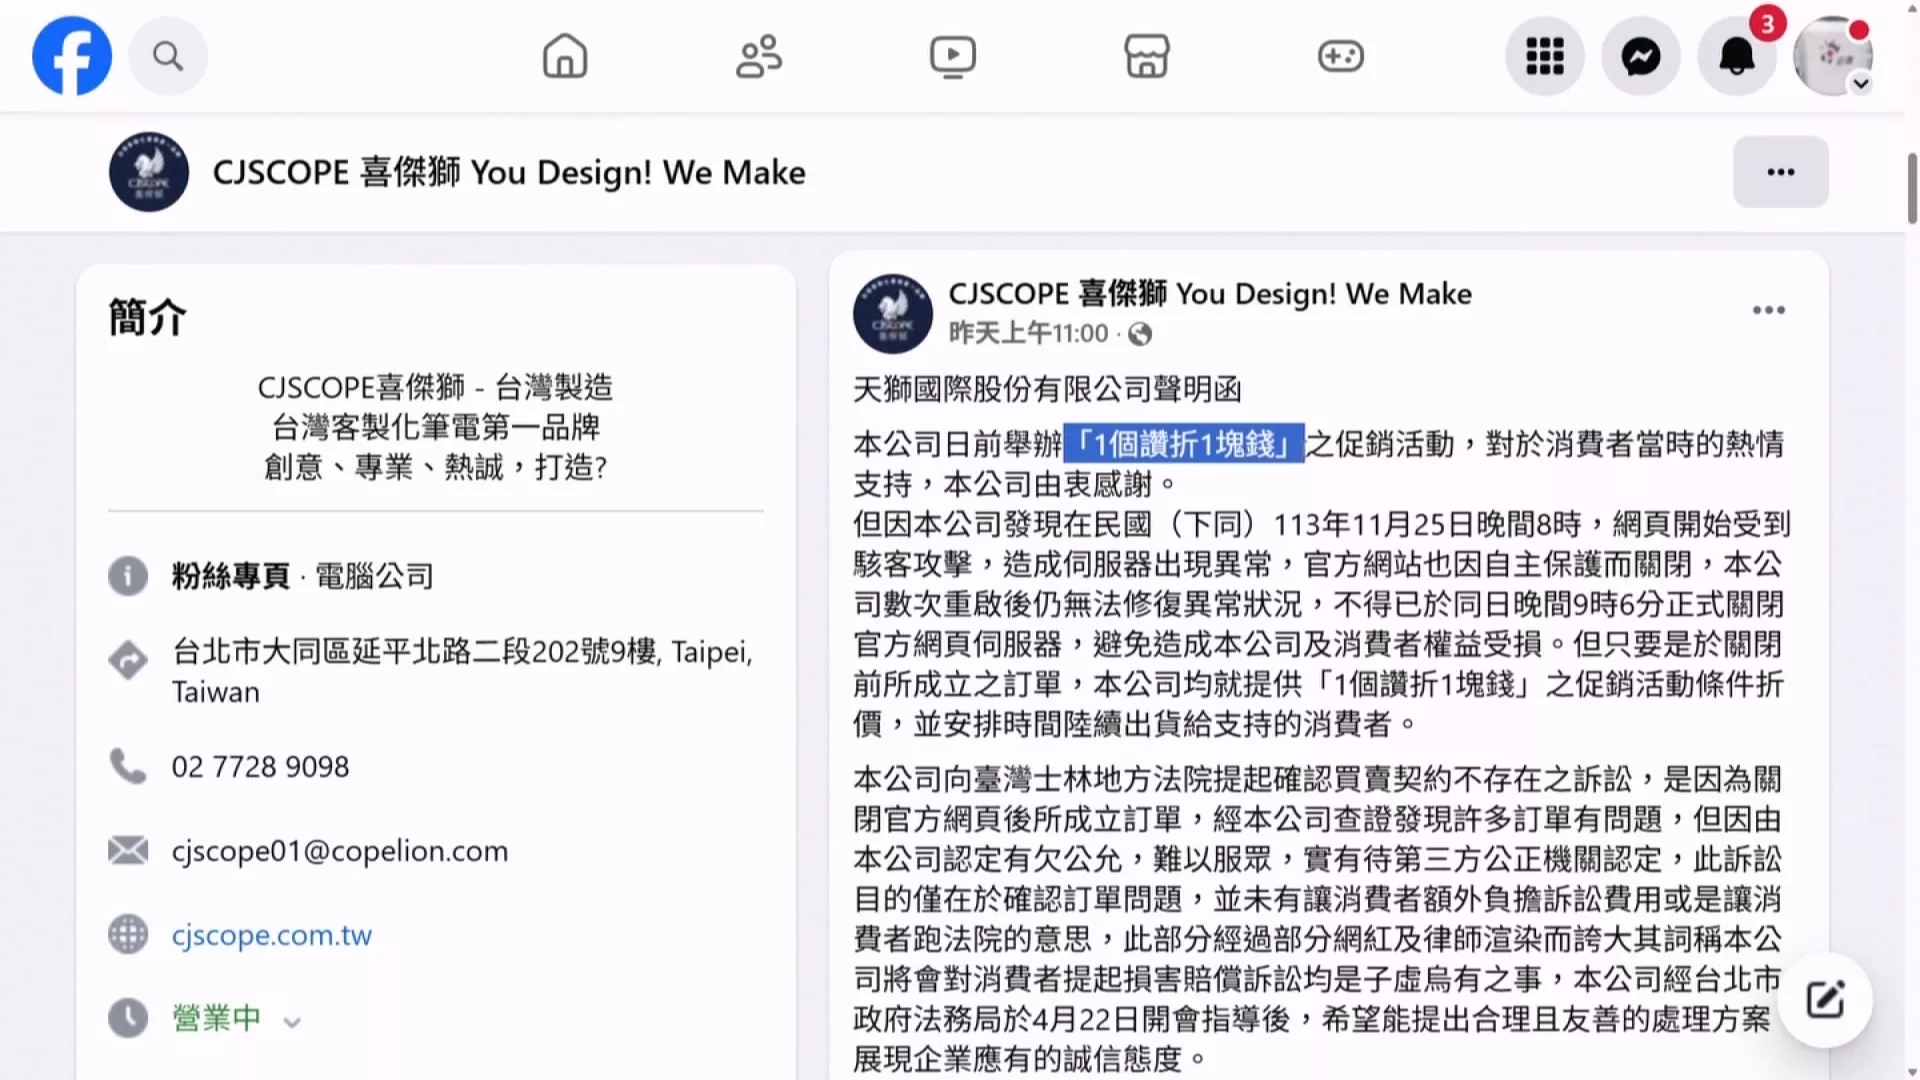Click the post author name CJSCOPE 喜傑獅
Image resolution: width=1920 pixels, height=1080 pixels.
(x=1210, y=293)
